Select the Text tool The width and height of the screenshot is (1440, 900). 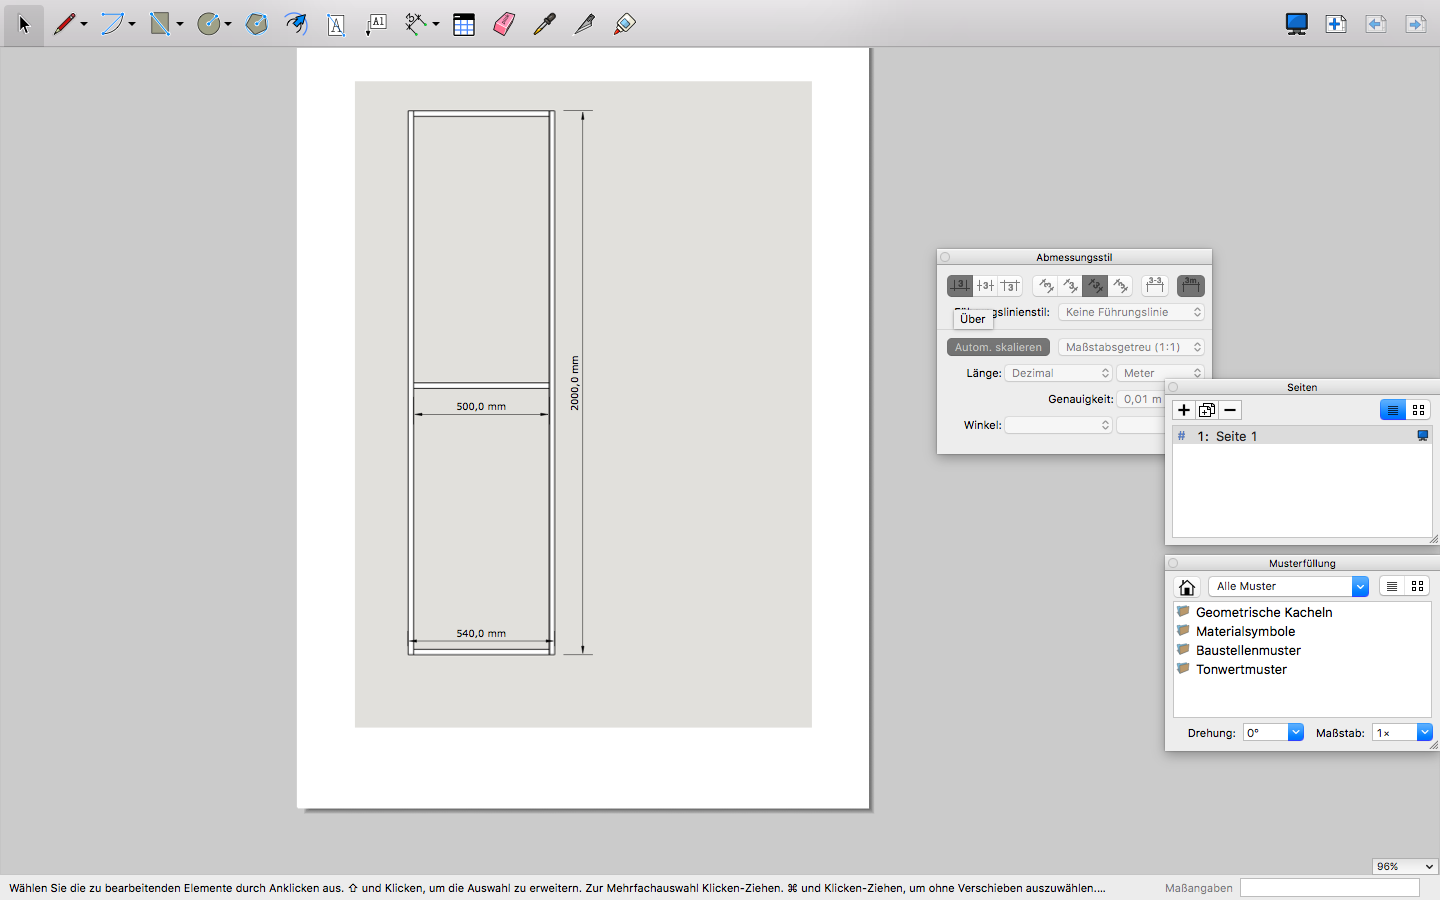[336, 24]
